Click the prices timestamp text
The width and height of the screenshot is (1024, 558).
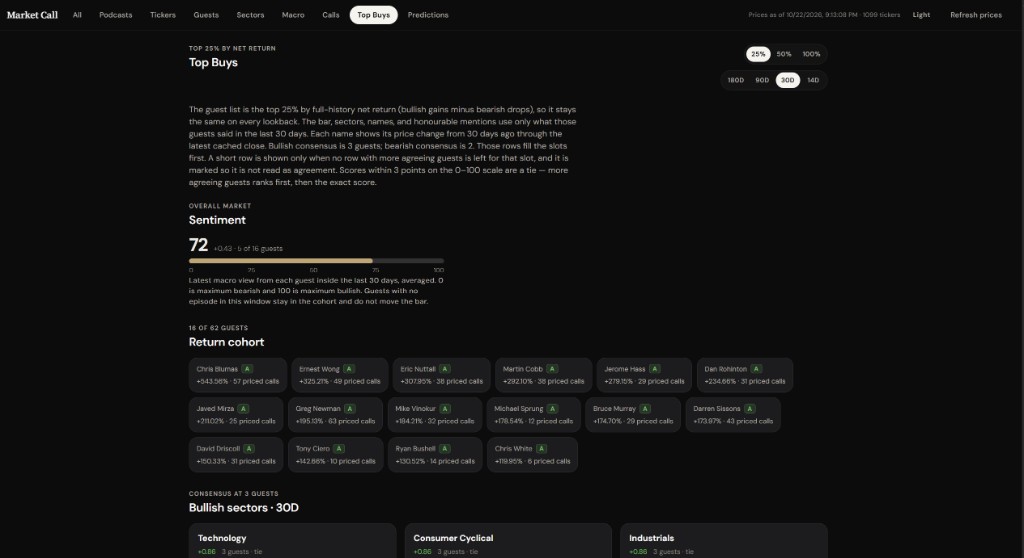(x=824, y=15)
